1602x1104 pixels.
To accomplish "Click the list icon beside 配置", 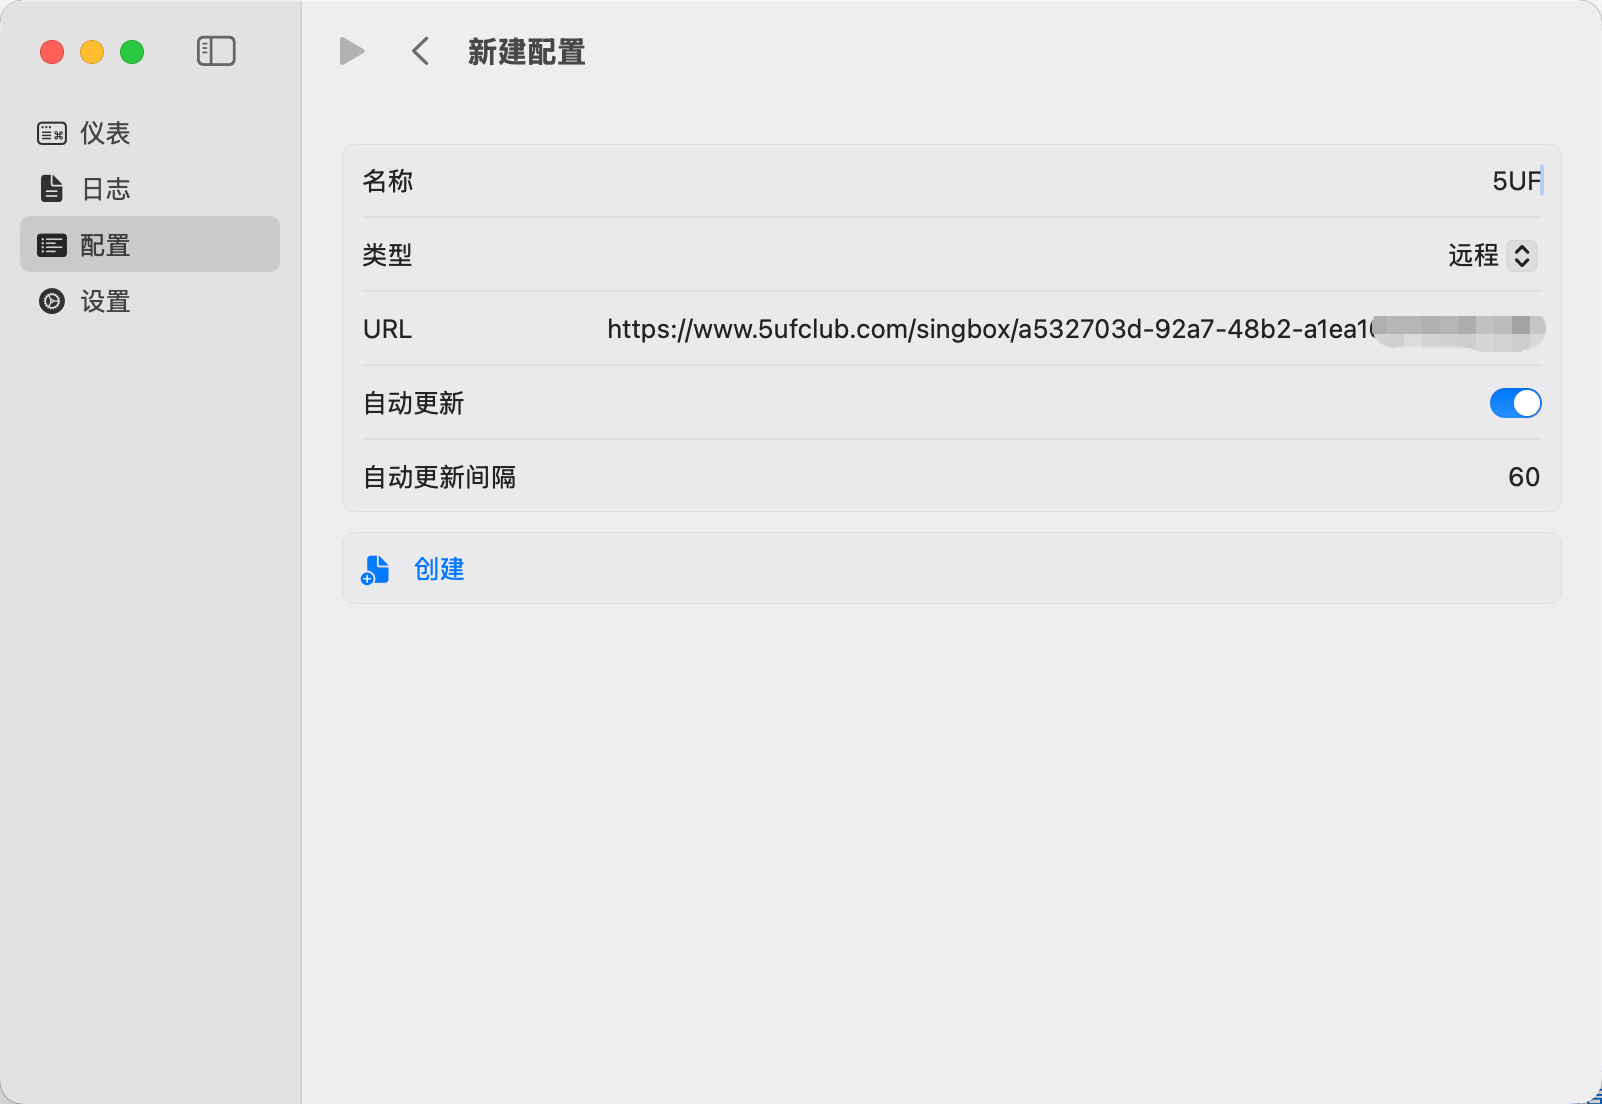I will click(x=52, y=245).
